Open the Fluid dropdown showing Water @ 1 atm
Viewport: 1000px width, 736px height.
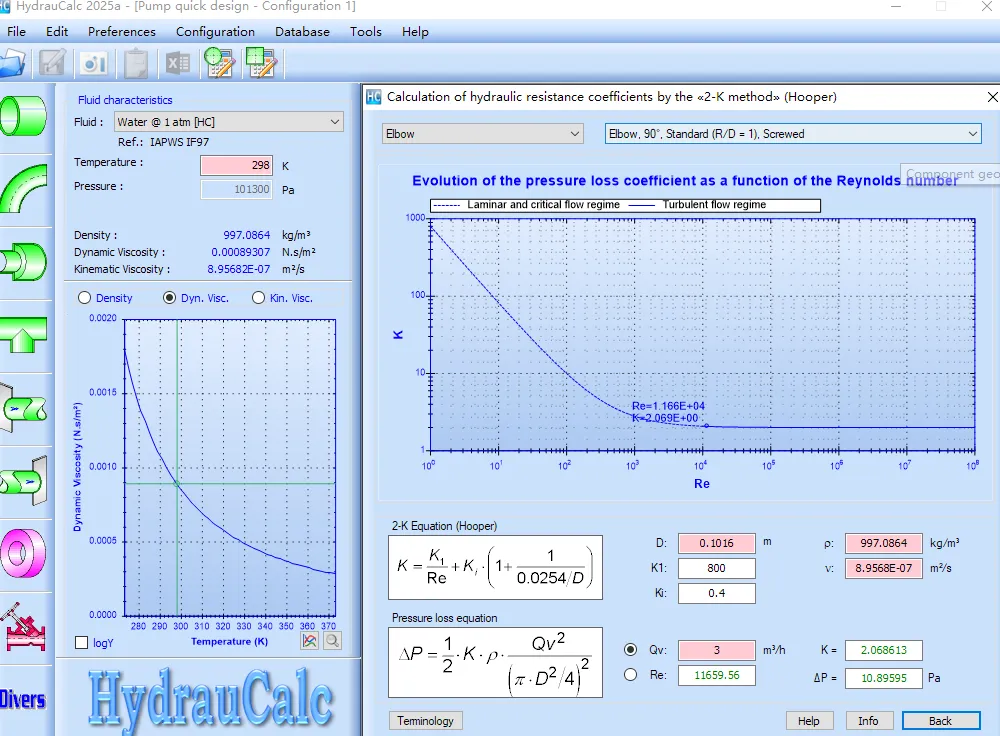pos(229,122)
